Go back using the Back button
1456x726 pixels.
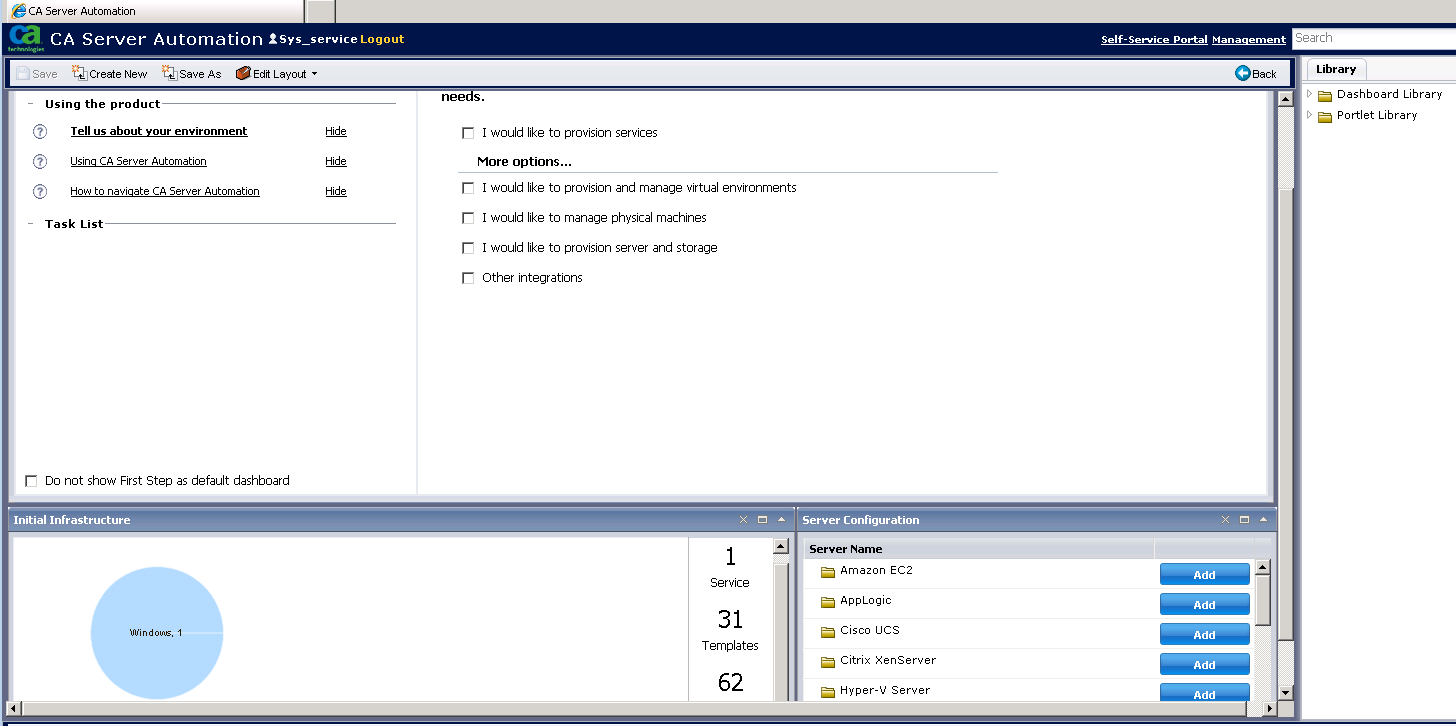(x=1256, y=73)
